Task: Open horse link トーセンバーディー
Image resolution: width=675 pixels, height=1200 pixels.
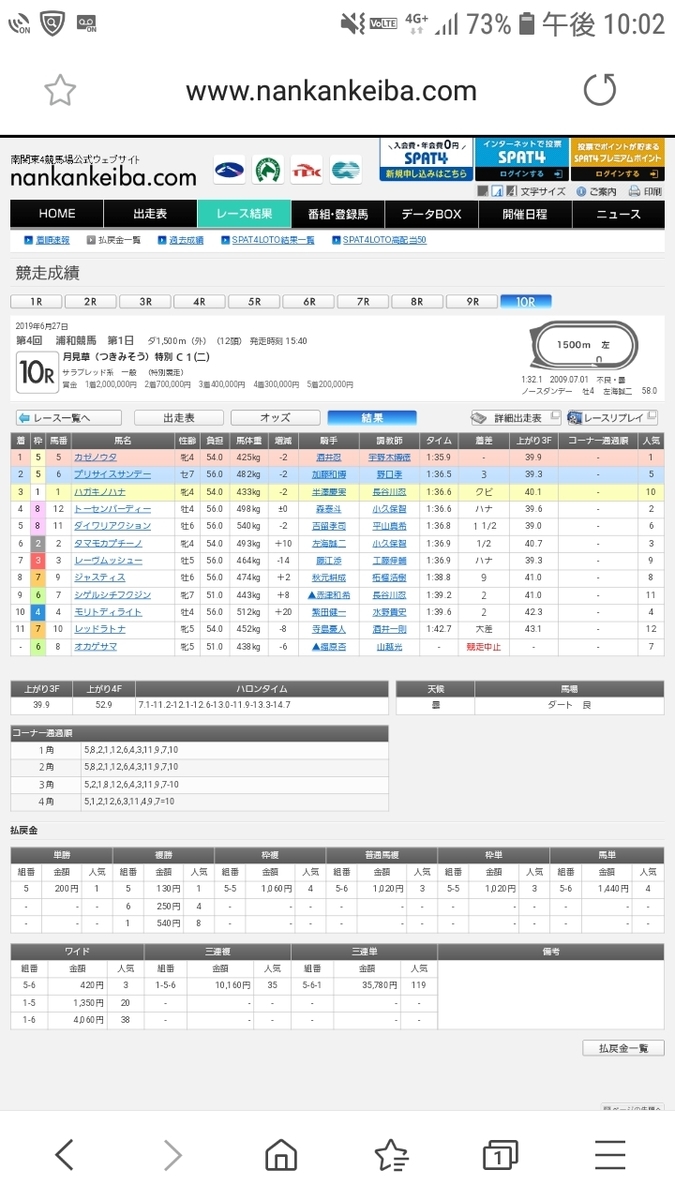Action: click(112, 508)
